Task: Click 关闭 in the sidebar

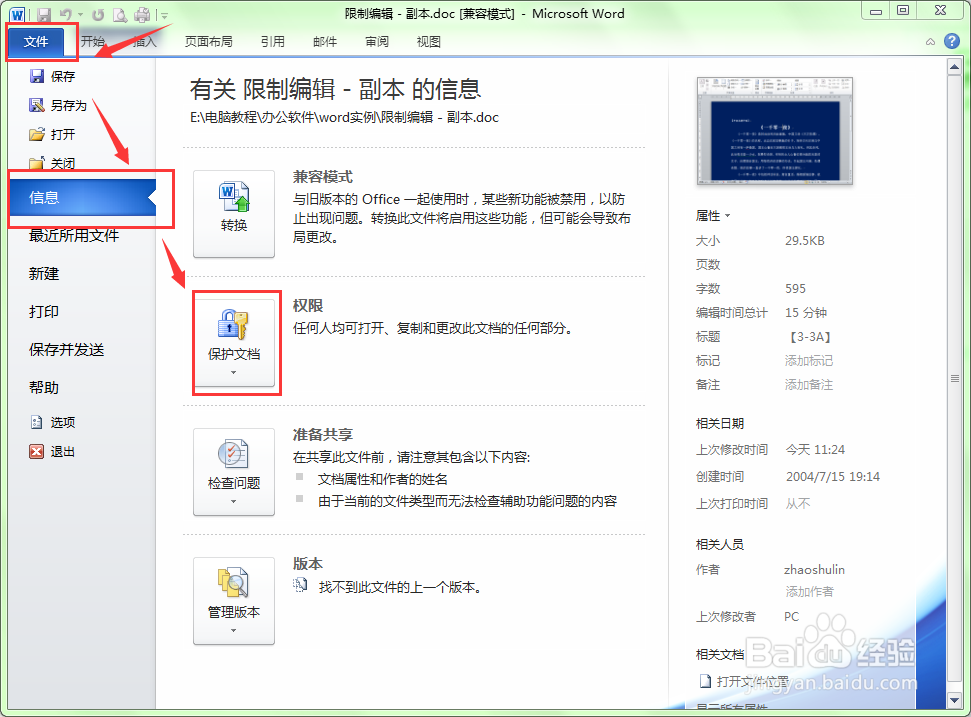Action: pos(53,163)
